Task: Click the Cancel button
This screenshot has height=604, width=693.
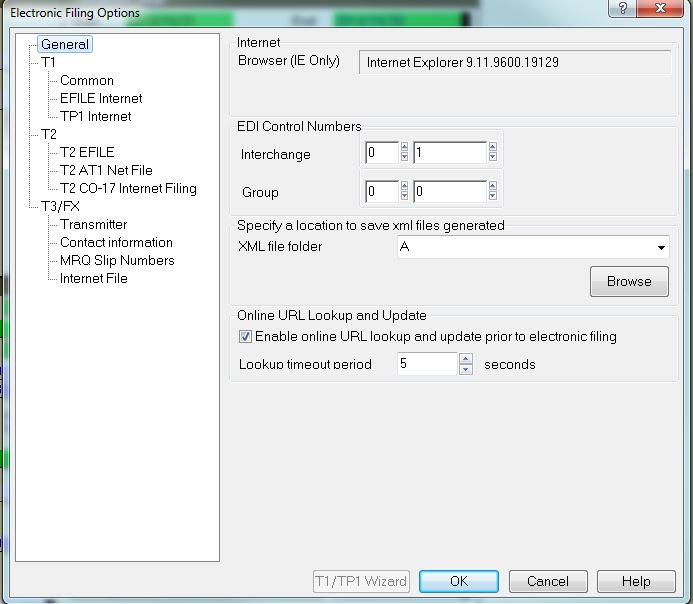Action: 548,581
